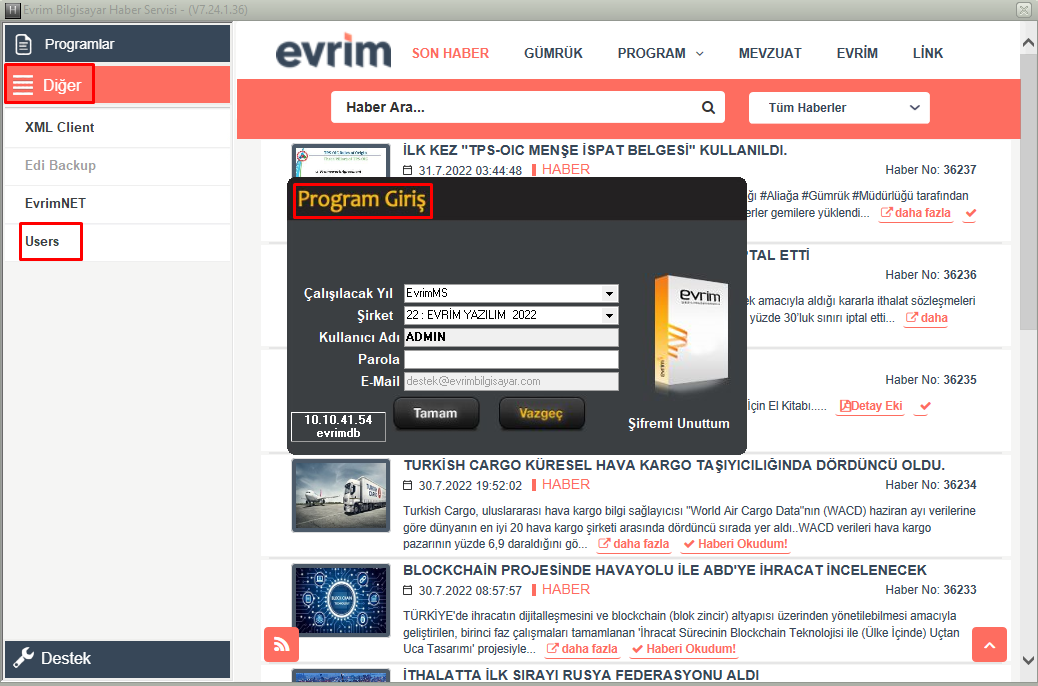
Task: Click the checkmark for news 36235
Action: (x=925, y=406)
